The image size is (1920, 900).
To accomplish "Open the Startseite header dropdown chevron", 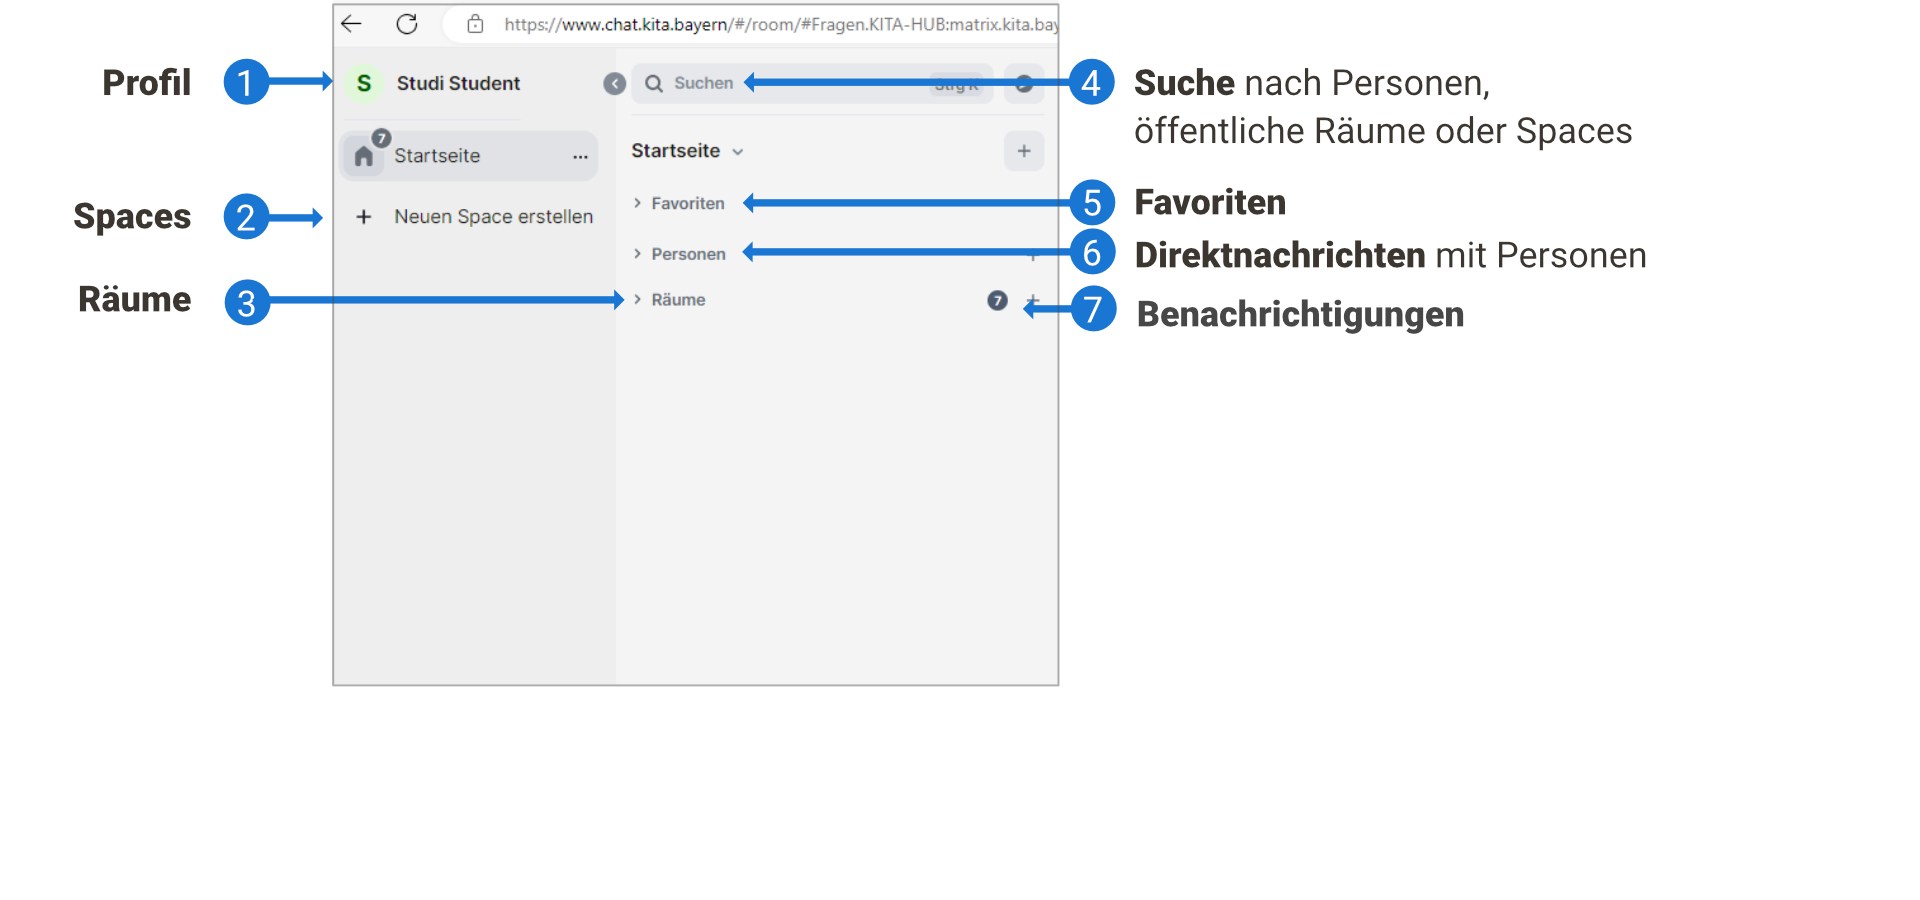I will point(738,152).
